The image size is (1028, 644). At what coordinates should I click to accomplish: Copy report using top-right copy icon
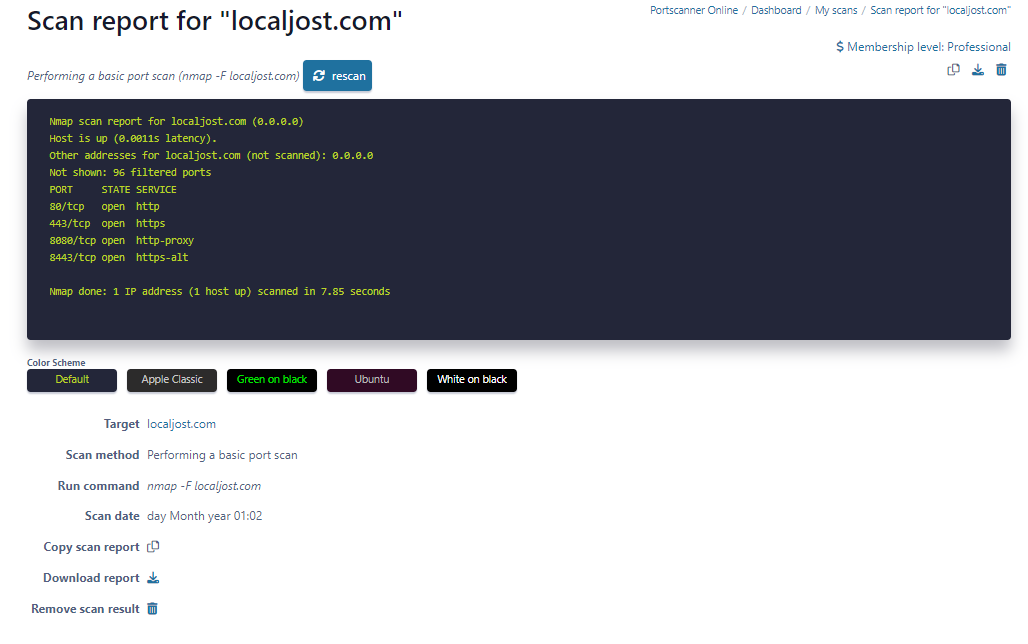(953, 70)
